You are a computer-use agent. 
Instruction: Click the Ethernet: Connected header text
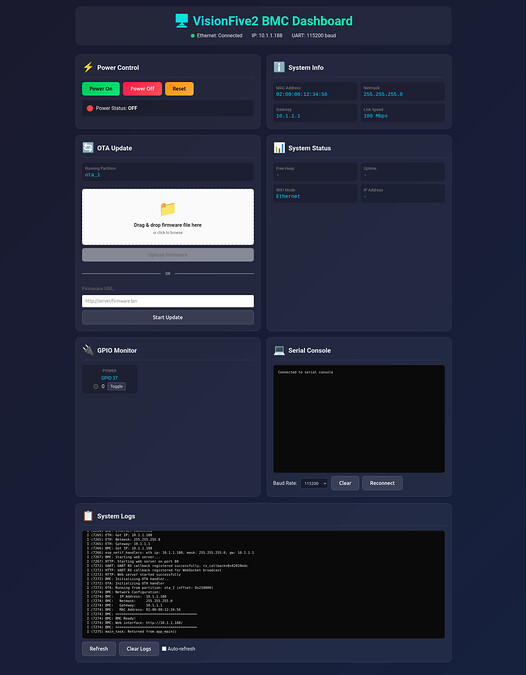(x=220, y=36)
